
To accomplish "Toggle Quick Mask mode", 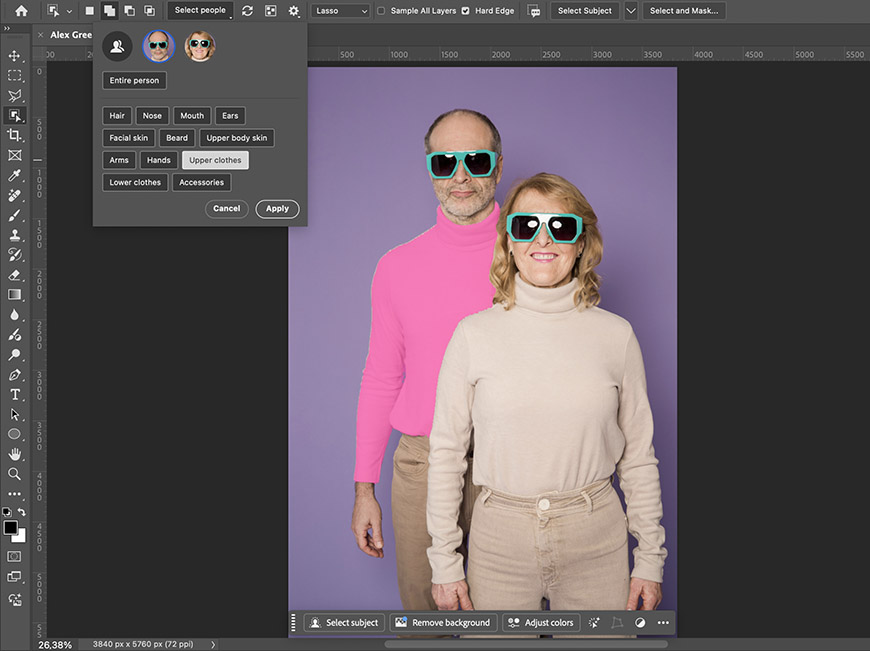I will coord(14,556).
